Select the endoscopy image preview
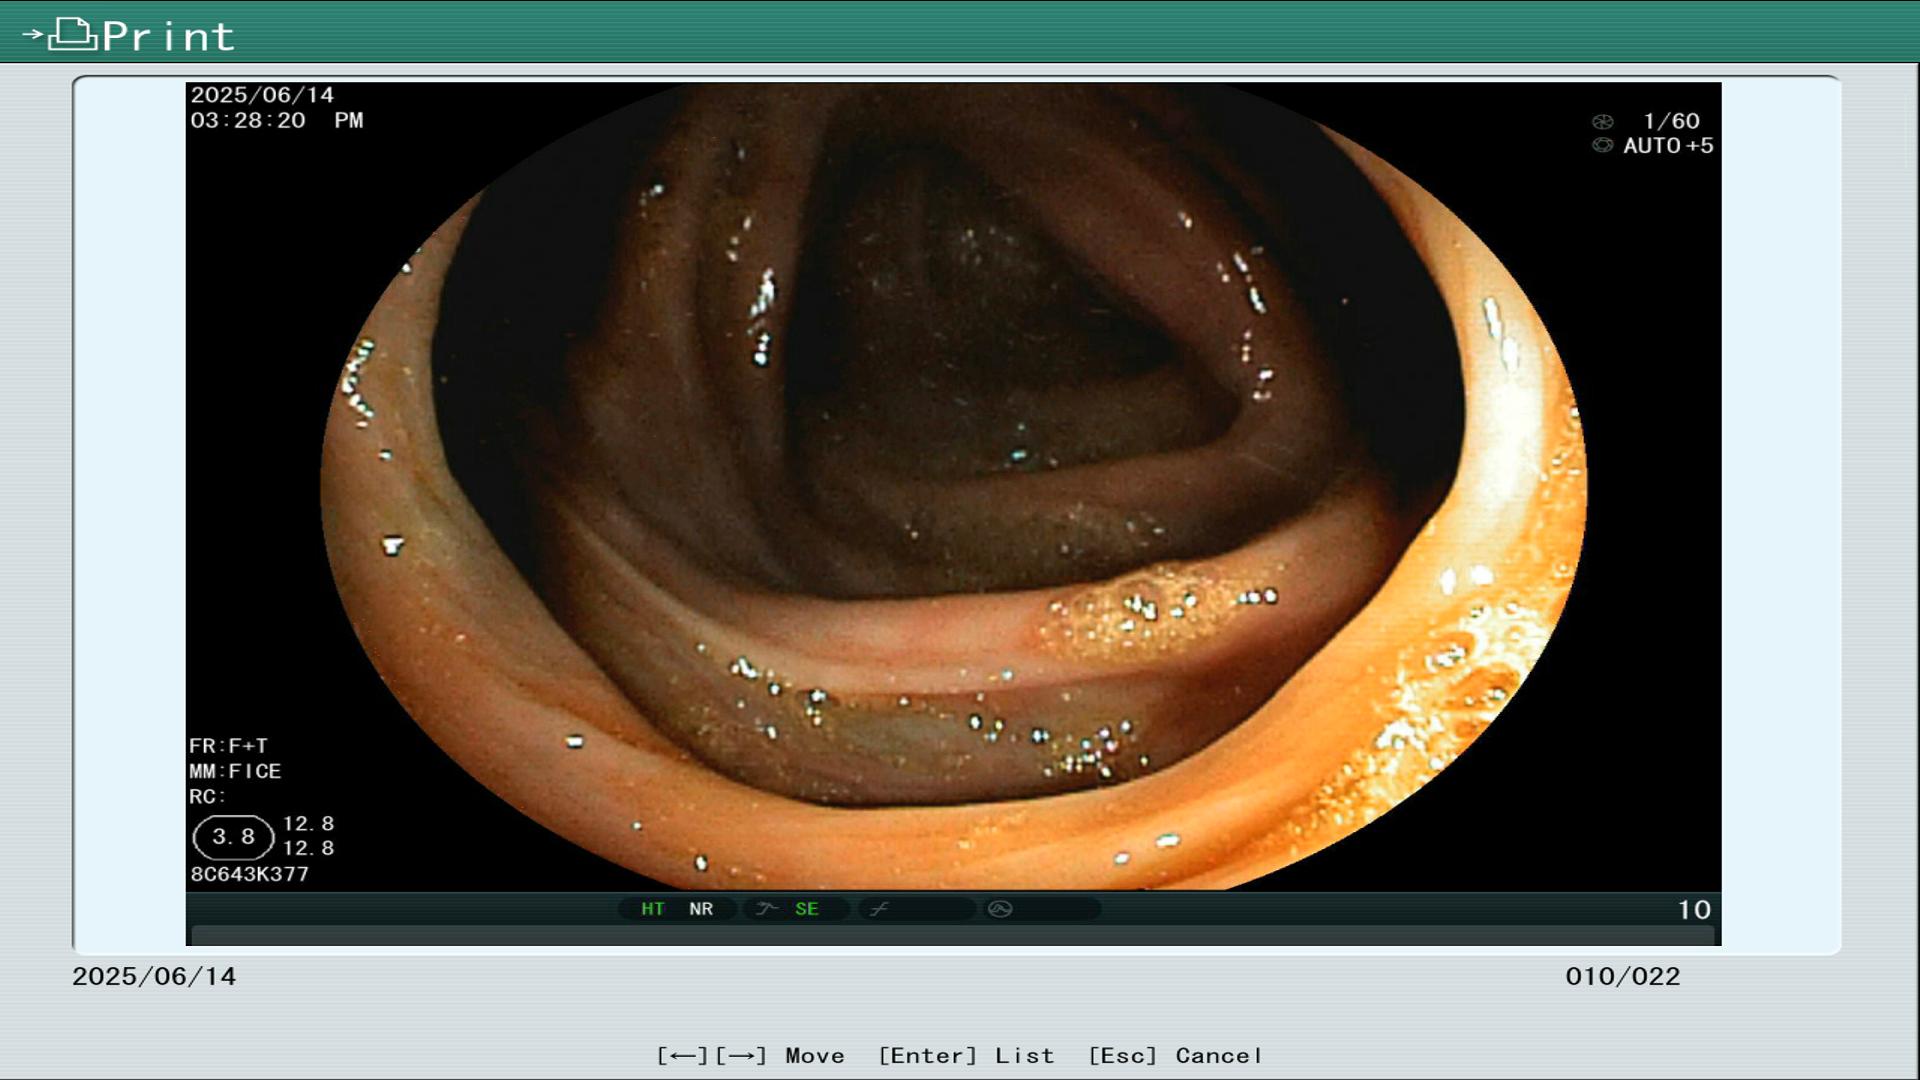Image resolution: width=1920 pixels, height=1080 pixels. point(953,486)
